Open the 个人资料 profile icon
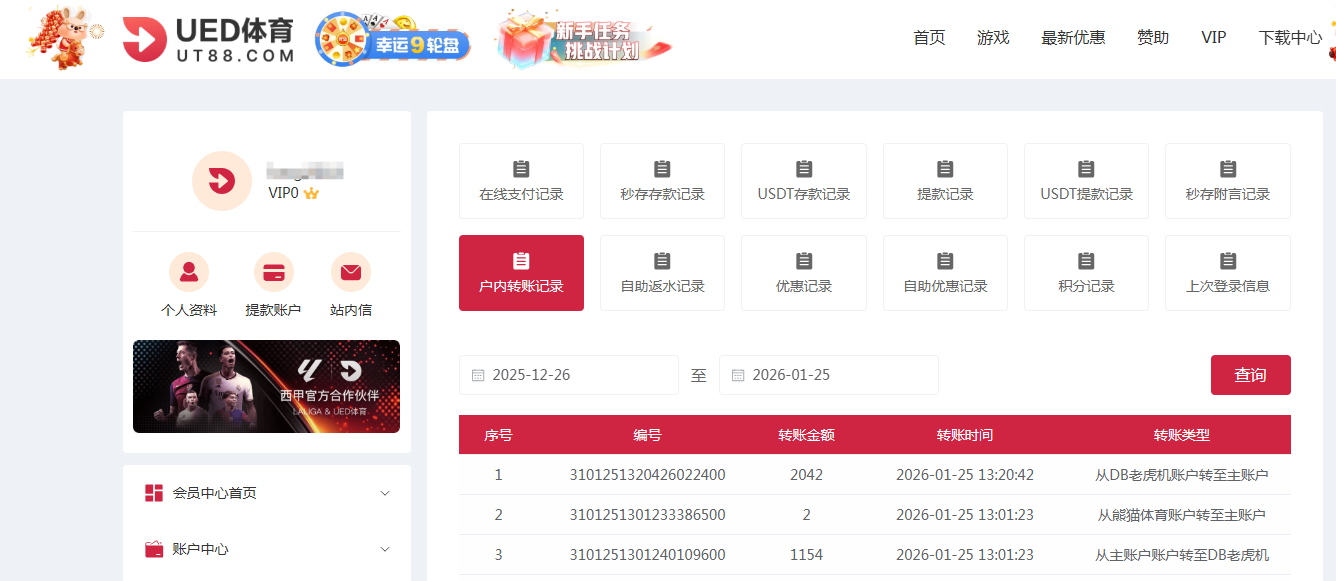Image resolution: width=1336 pixels, height=581 pixels. pyautogui.click(x=190, y=271)
